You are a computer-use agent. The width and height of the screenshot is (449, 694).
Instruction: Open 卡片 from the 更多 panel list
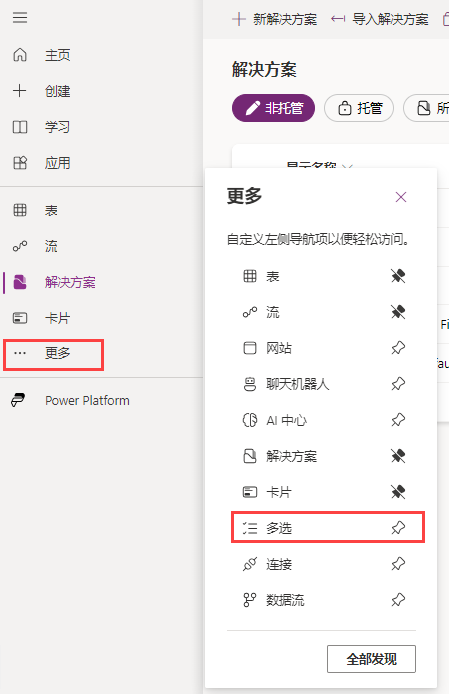(279, 492)
